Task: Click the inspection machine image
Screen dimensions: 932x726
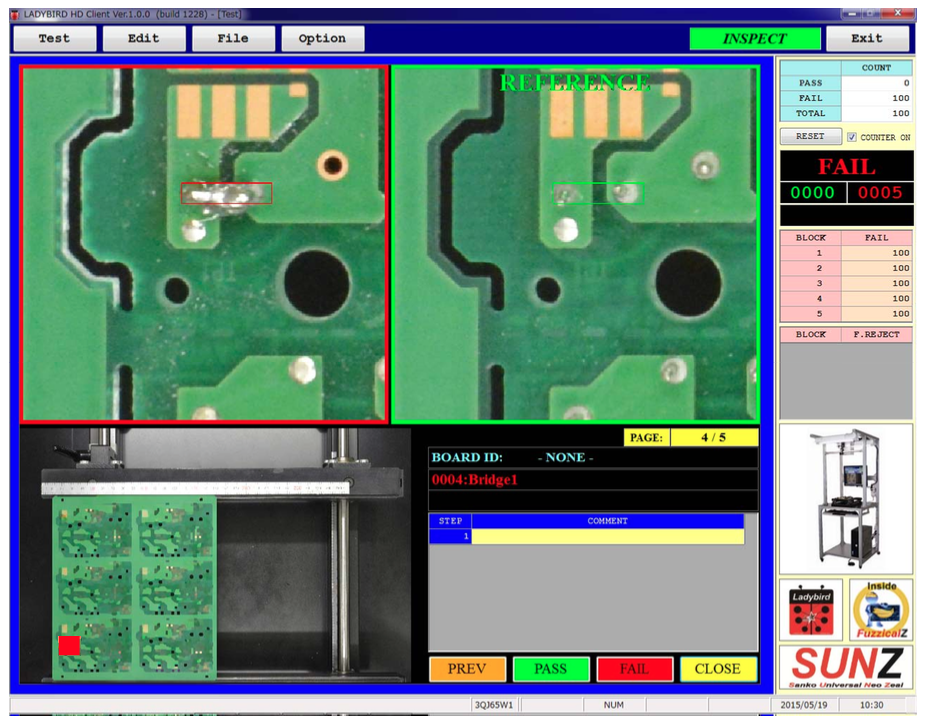Action: pyautogui.click(x=846, y=499)
